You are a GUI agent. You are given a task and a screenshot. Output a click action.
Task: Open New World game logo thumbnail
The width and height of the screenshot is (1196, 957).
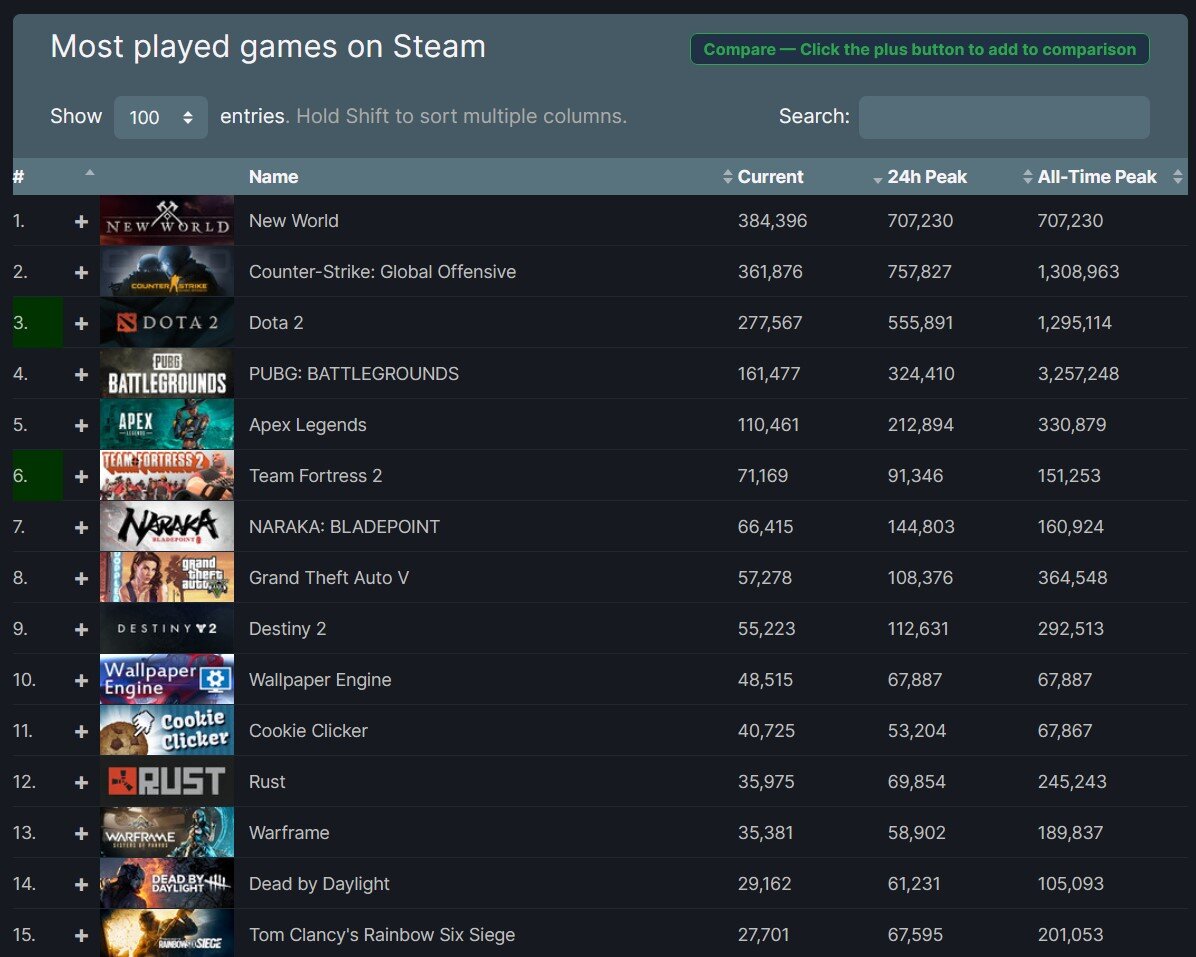167,220
